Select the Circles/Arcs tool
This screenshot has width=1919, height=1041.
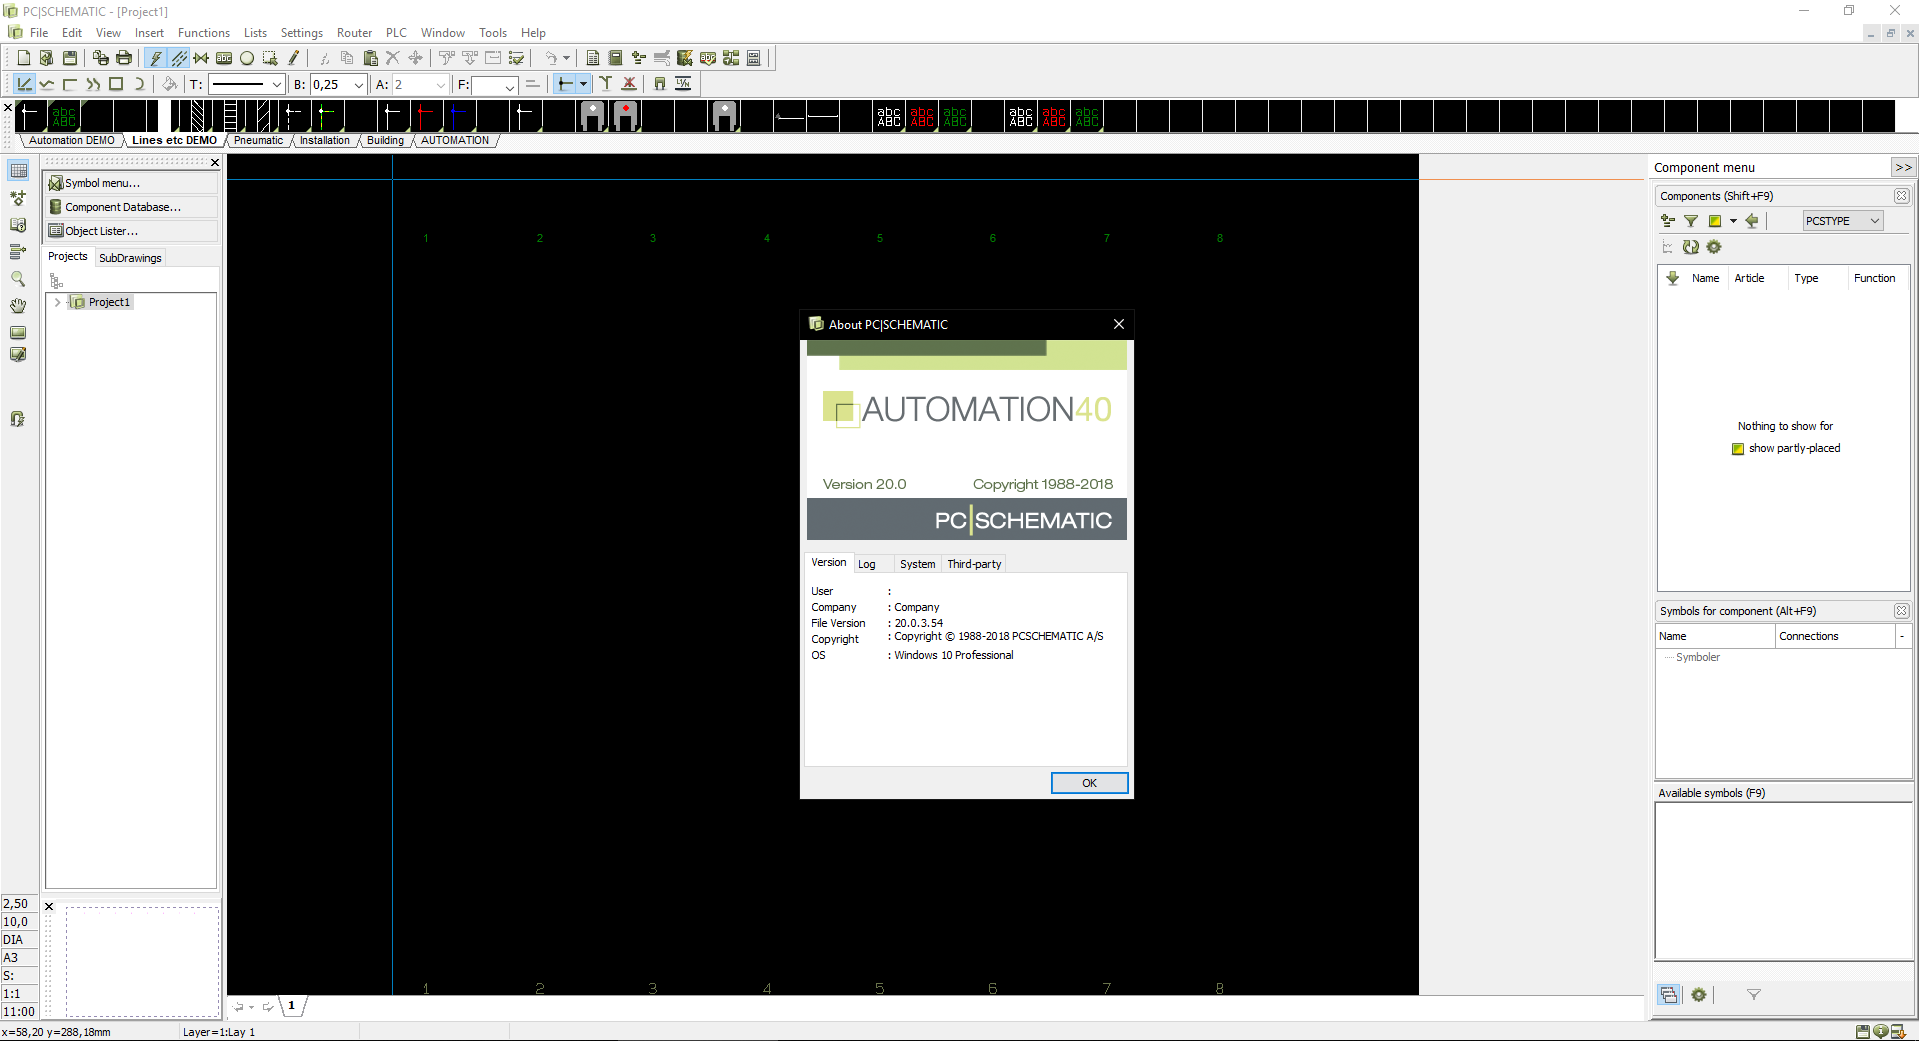click(x=247, y=58)
